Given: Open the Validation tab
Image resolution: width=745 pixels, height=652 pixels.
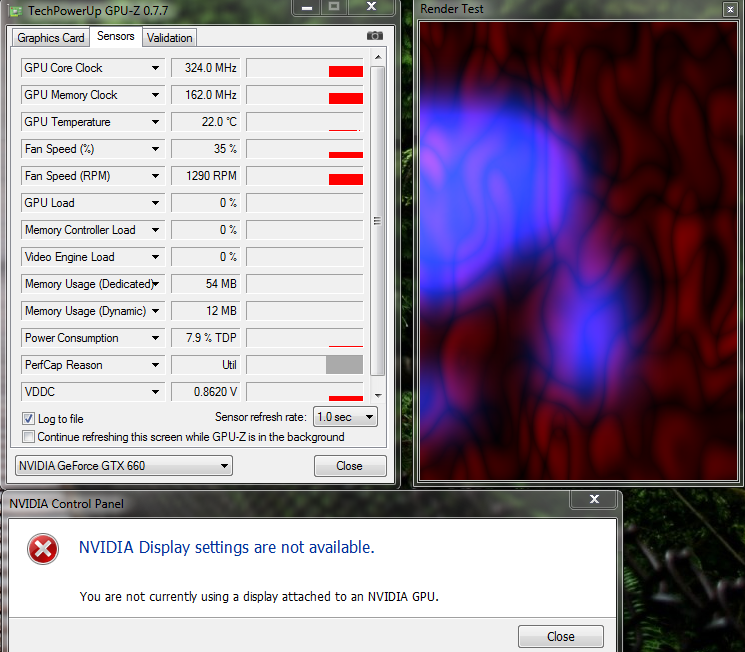Looking at the screenshot, I should tap(169, 38).
